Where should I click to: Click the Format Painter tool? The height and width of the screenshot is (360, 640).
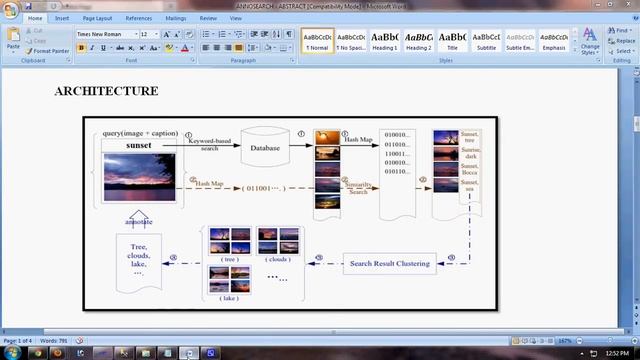click(x=47, y=51)
